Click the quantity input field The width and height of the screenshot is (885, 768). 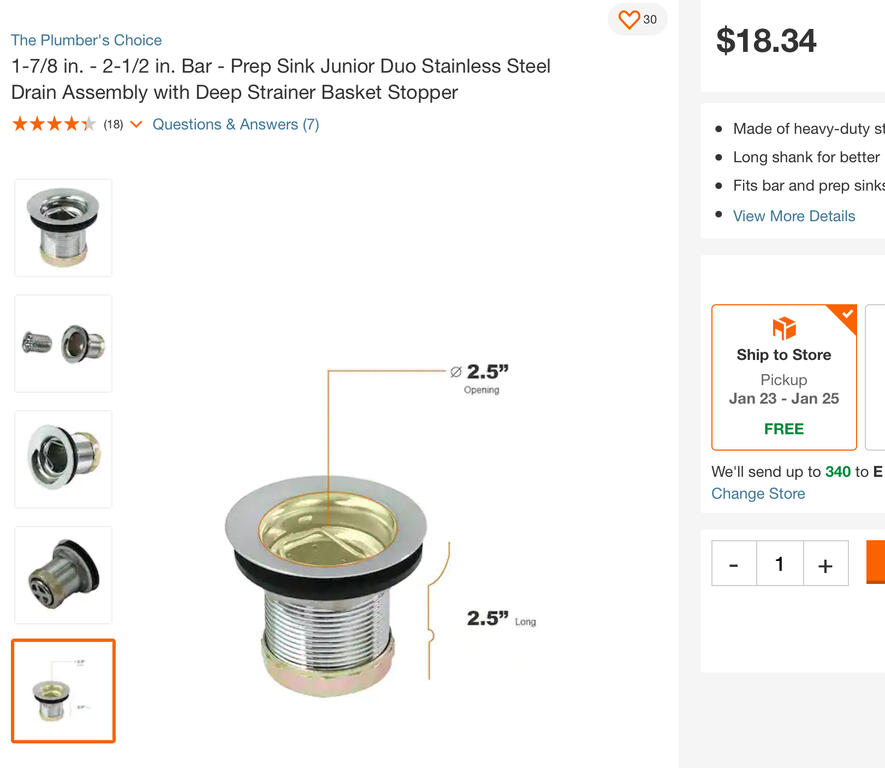tap(779, 564)
